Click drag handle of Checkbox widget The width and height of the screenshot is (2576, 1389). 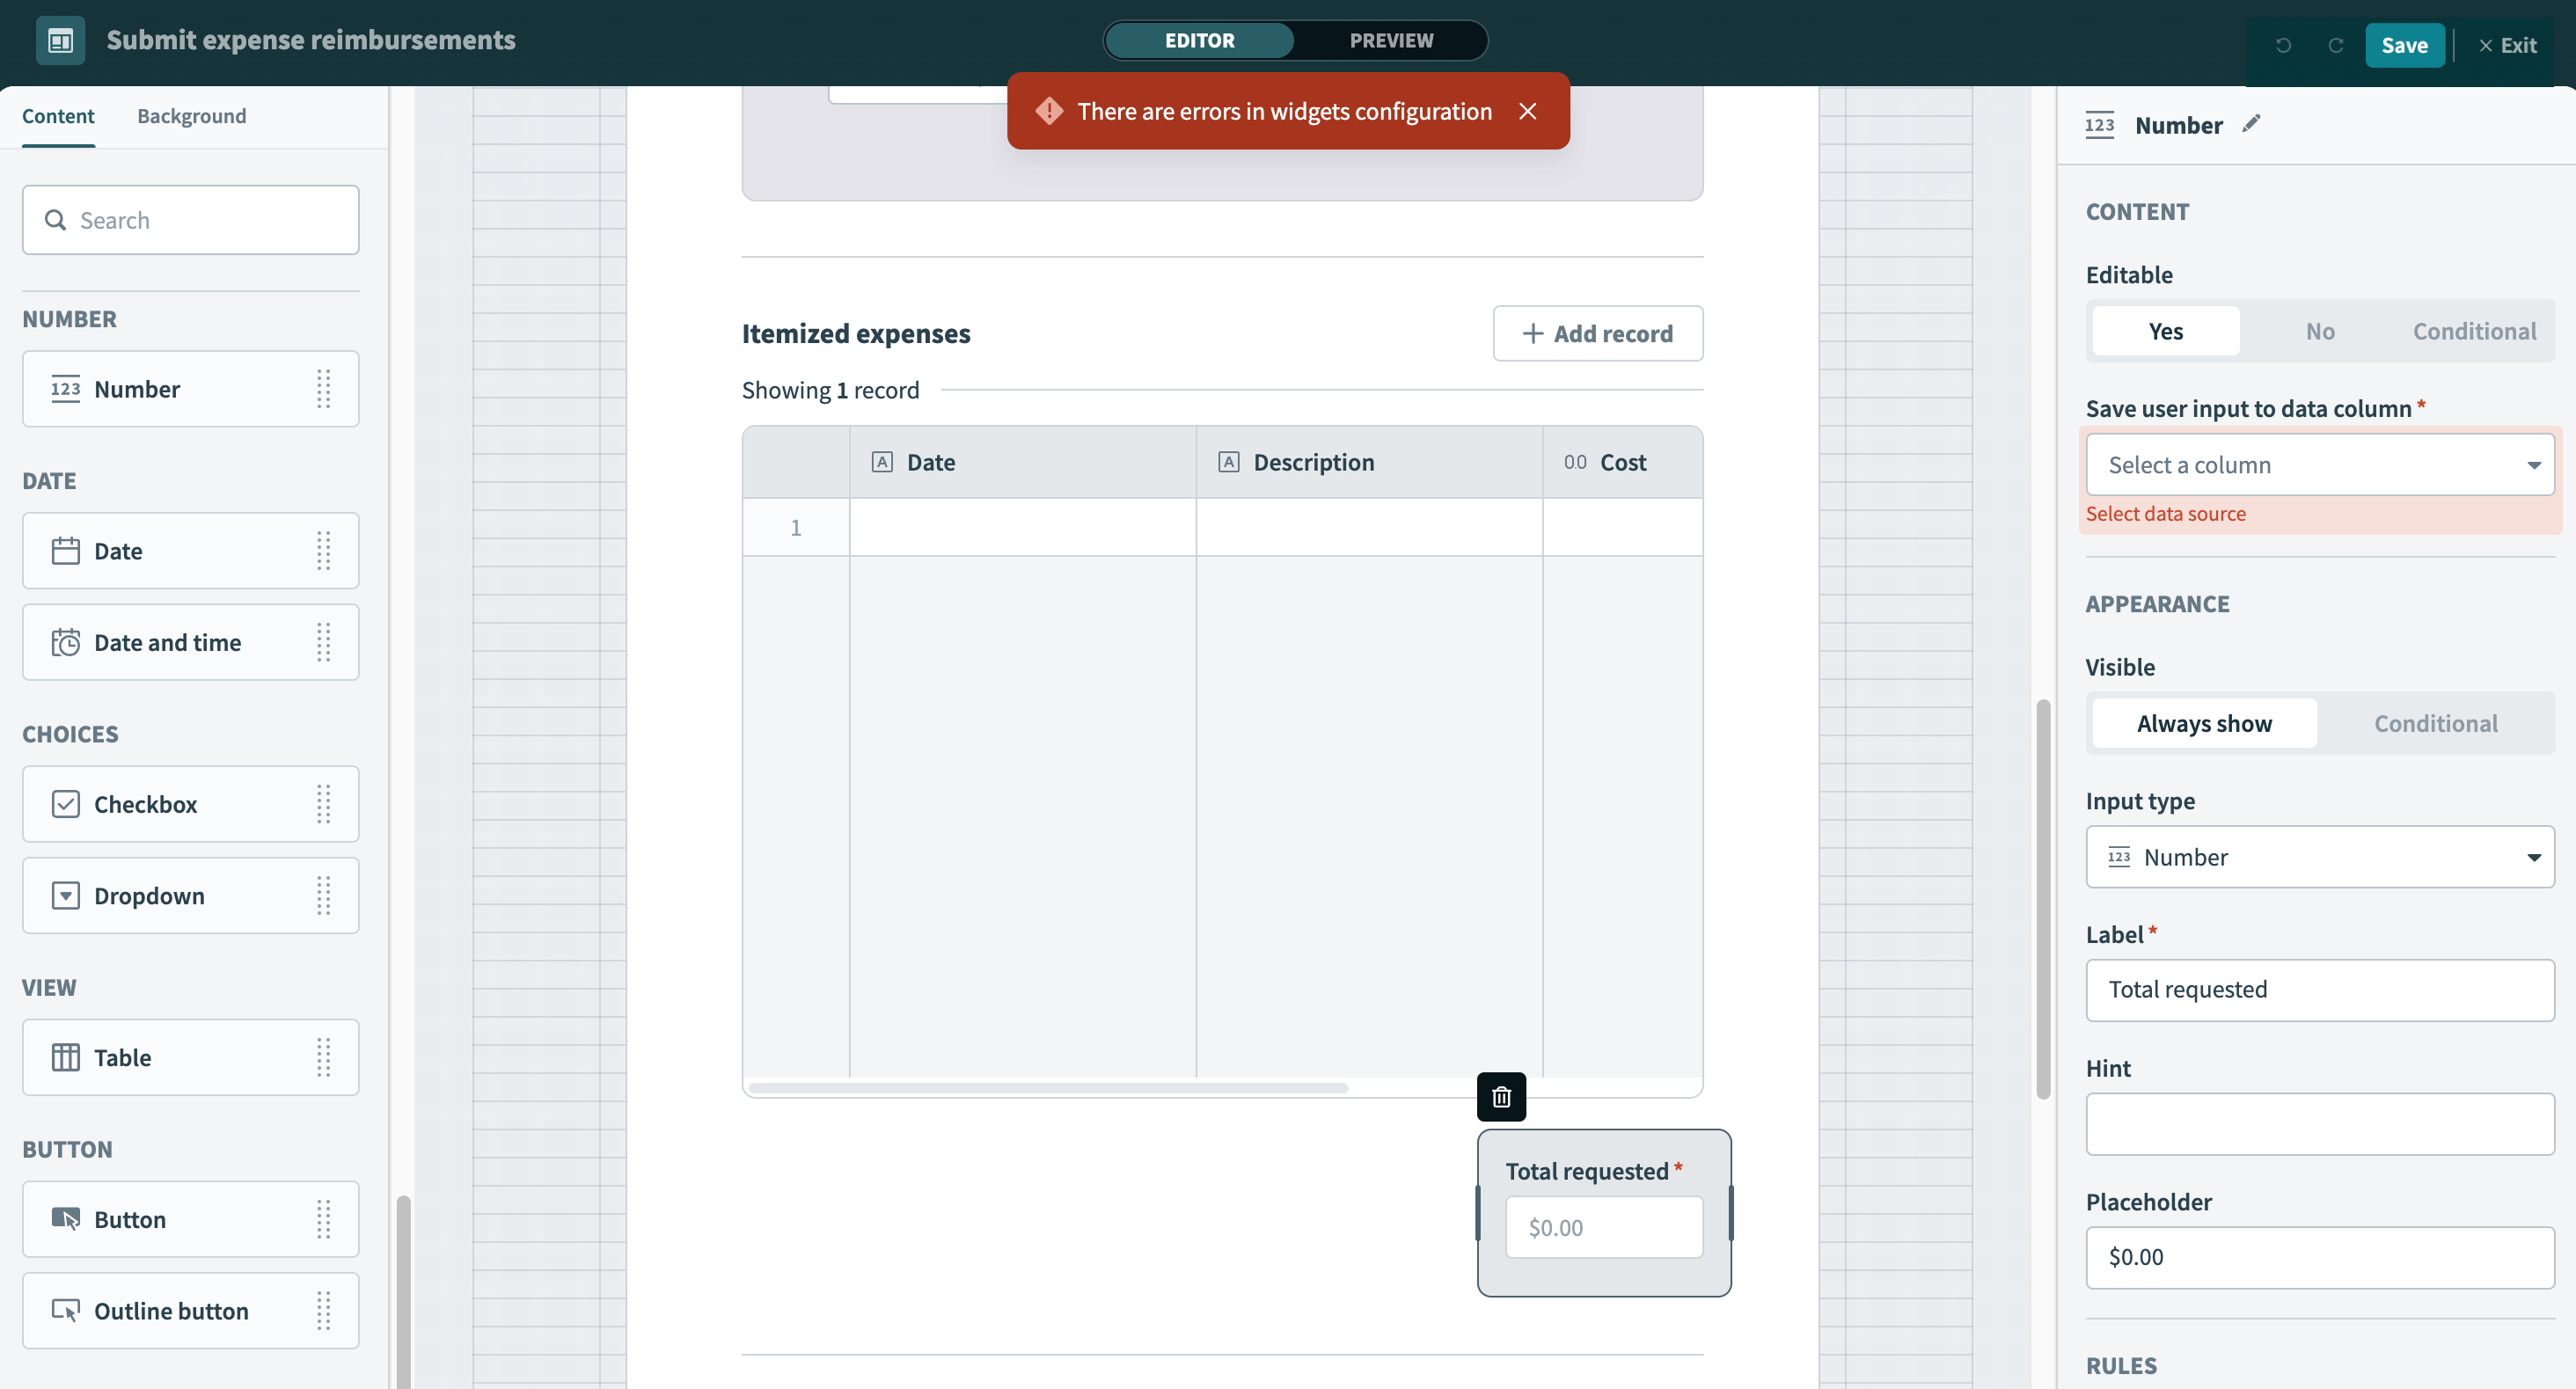coord(323,804)
